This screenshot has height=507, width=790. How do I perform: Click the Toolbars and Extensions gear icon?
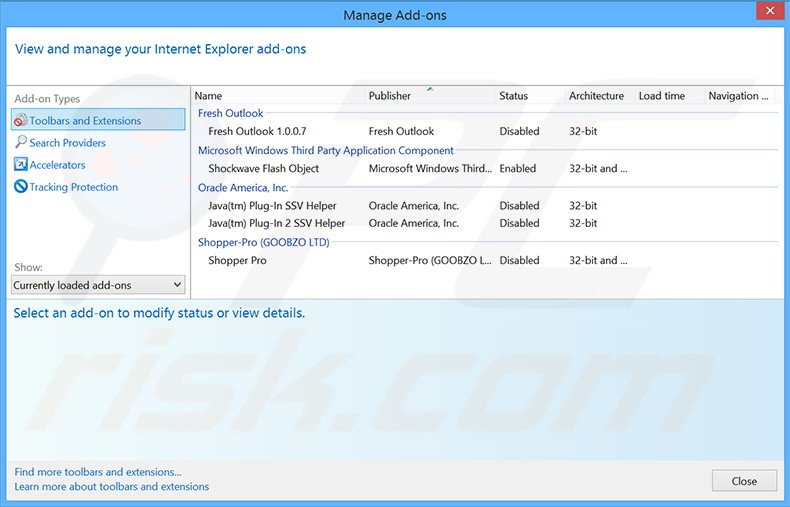[x=21, y=120]
